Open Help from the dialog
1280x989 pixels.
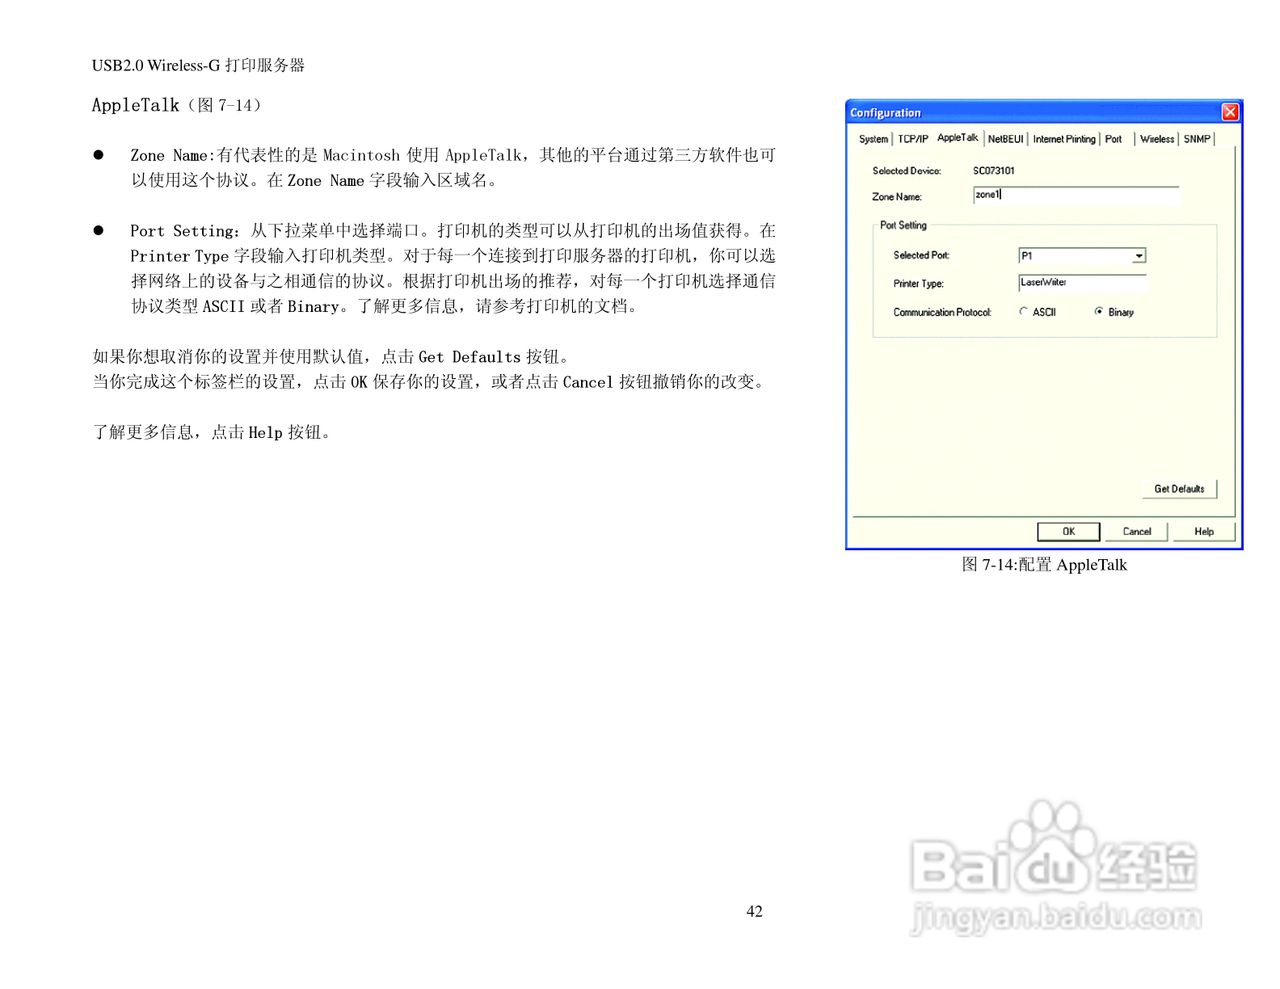coord(1203,531)
